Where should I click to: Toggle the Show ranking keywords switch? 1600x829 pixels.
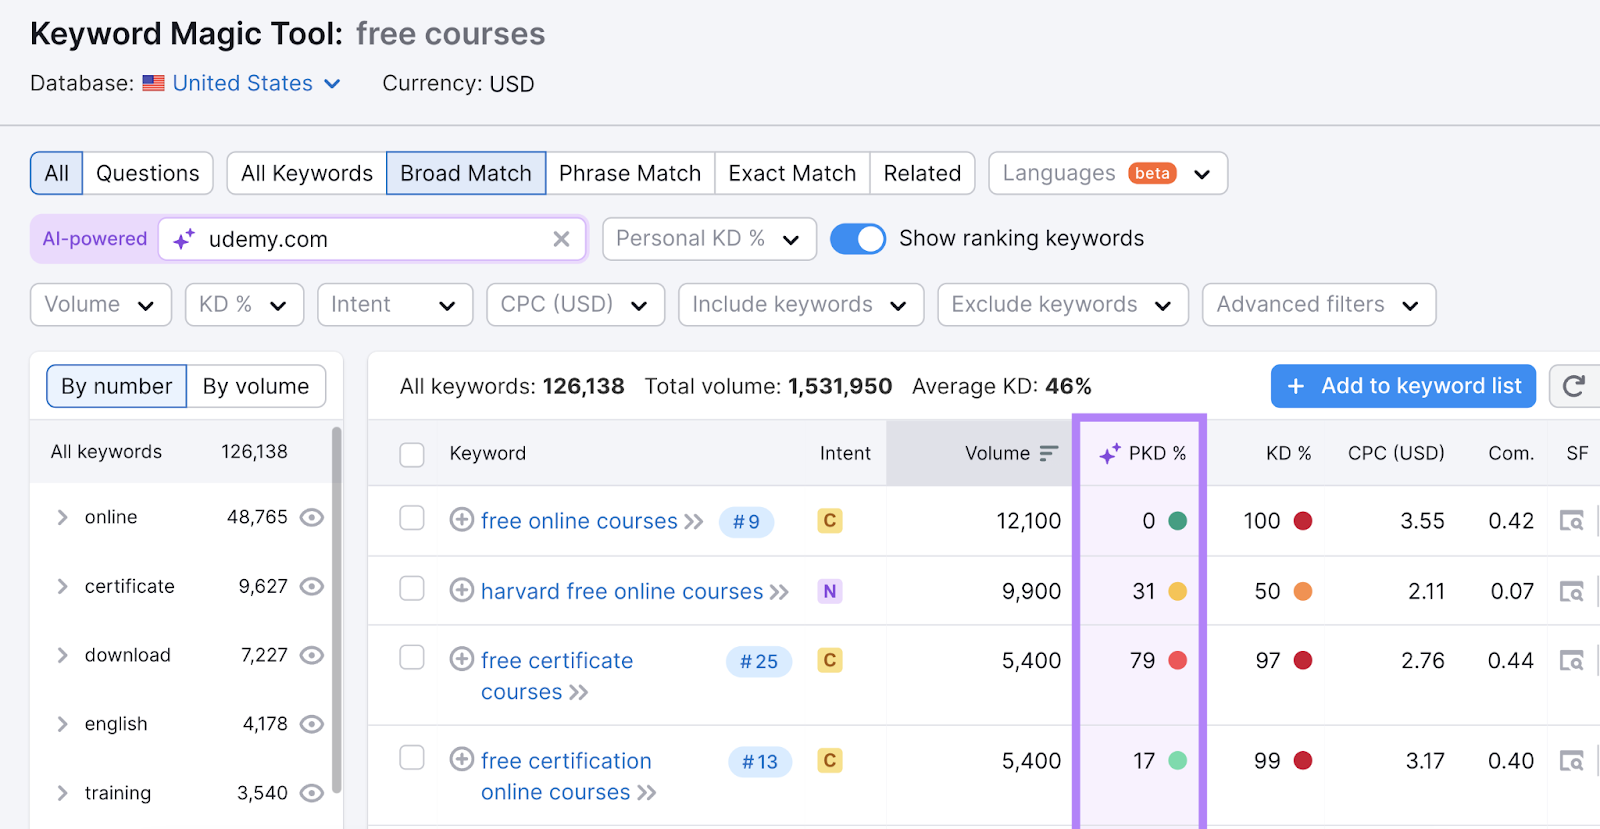point(858,239)
